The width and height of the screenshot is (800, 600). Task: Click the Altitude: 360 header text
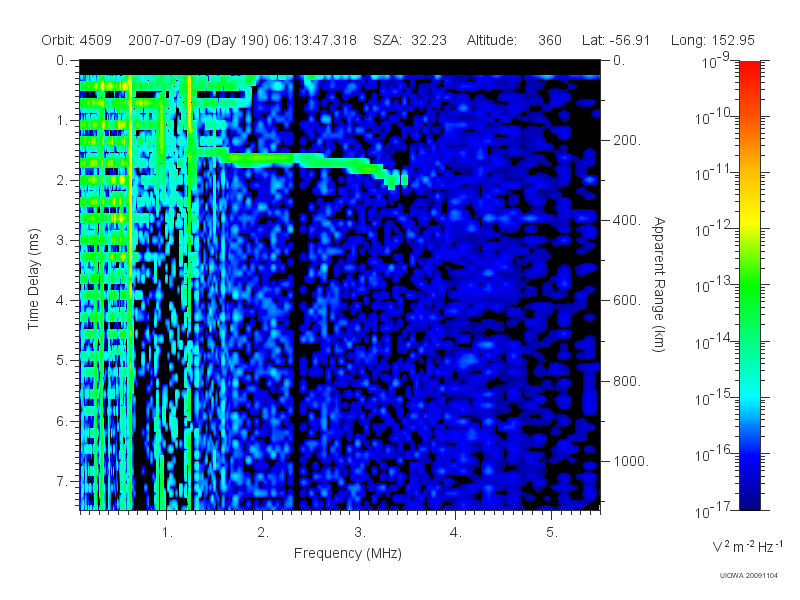(514, 40)
